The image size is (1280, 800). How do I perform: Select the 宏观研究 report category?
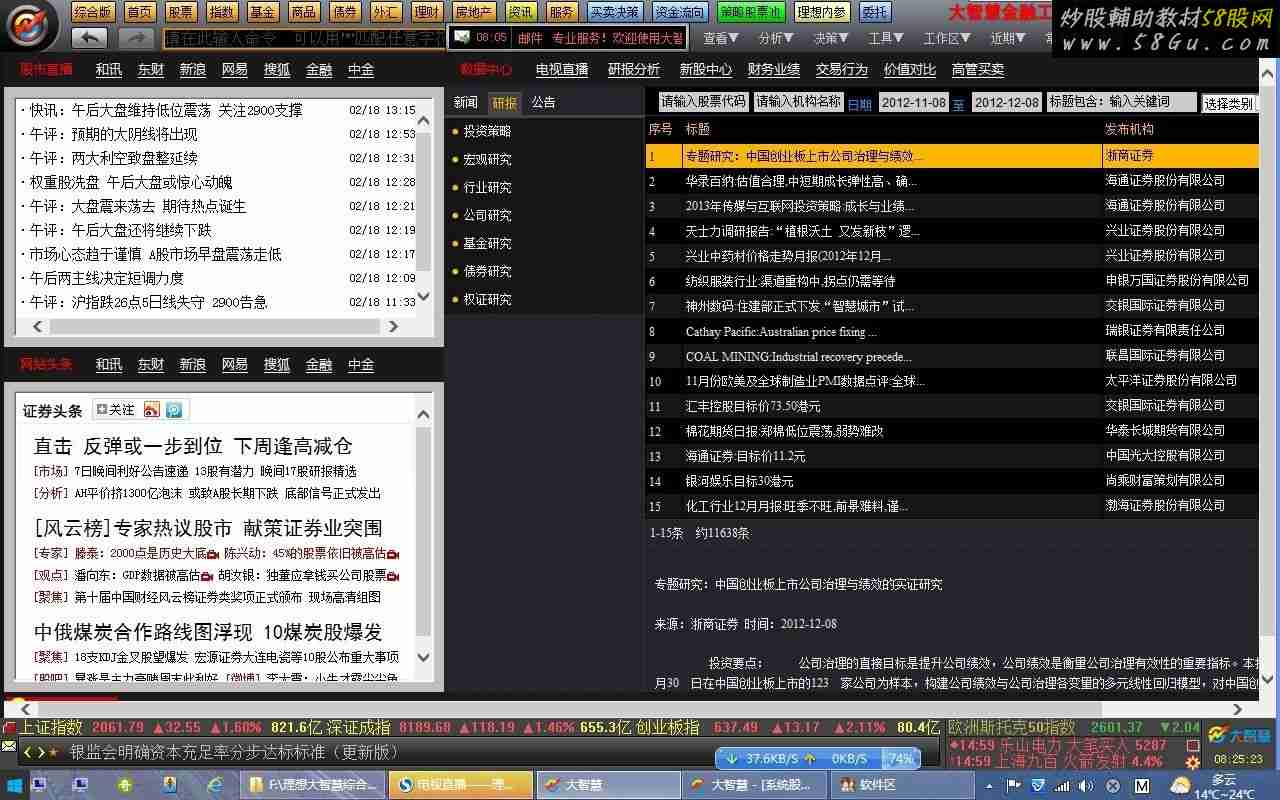pos(486,159)
